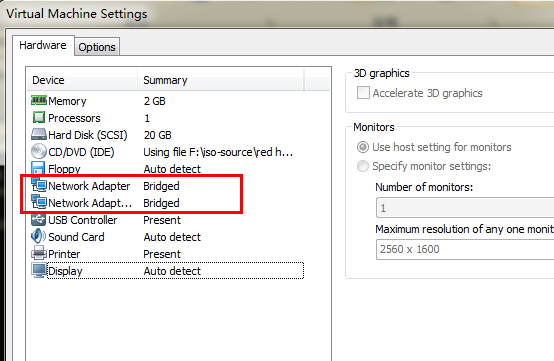
Task: Switch to the Hardware tab
Action: pos(43,45)
